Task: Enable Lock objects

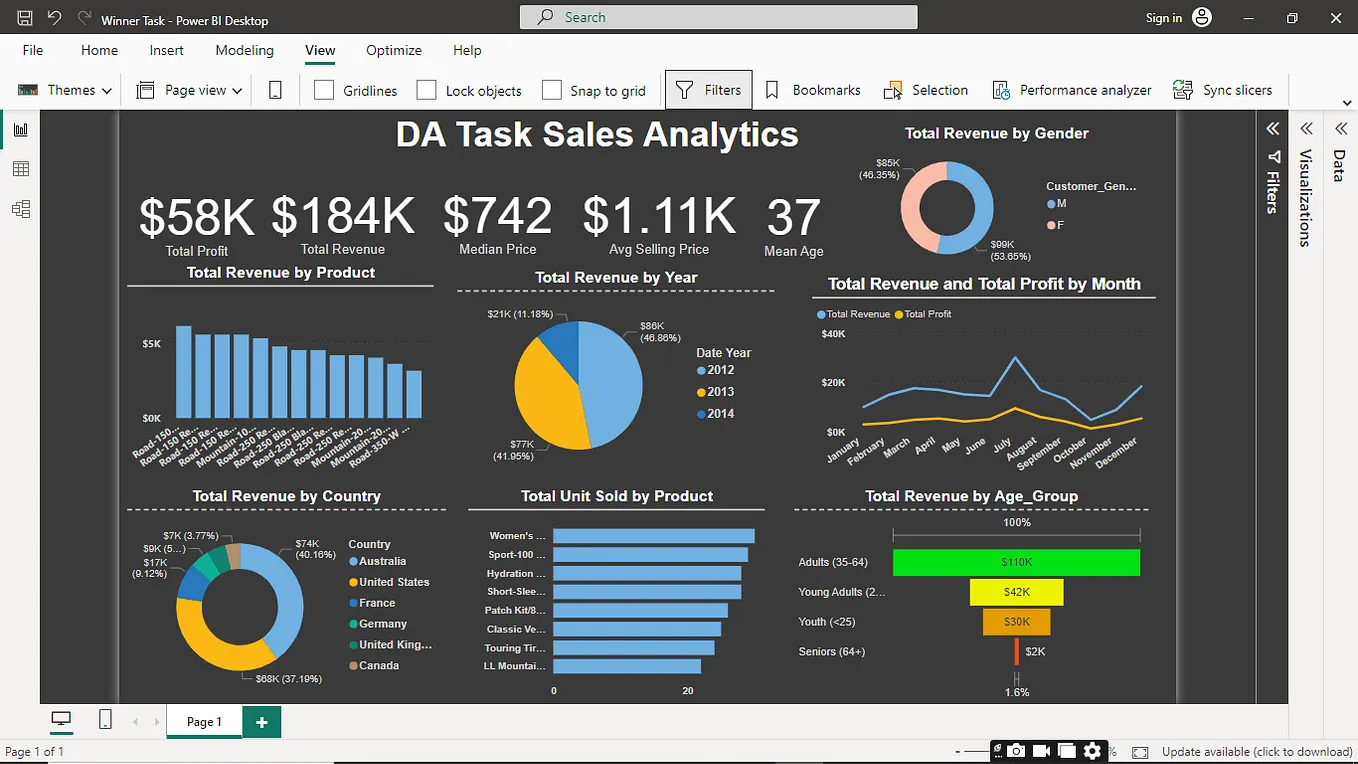Action: coord(425,89)
